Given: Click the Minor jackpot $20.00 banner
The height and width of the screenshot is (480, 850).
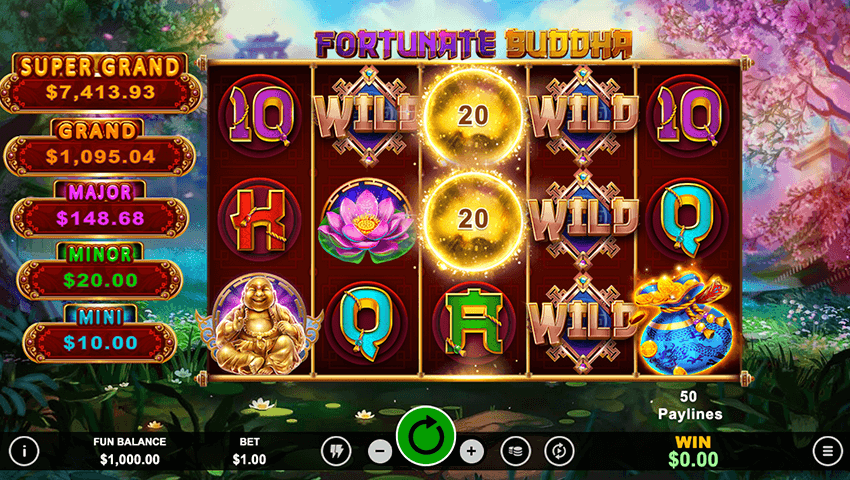Looking at the screenshot, I should coord(100,271).
